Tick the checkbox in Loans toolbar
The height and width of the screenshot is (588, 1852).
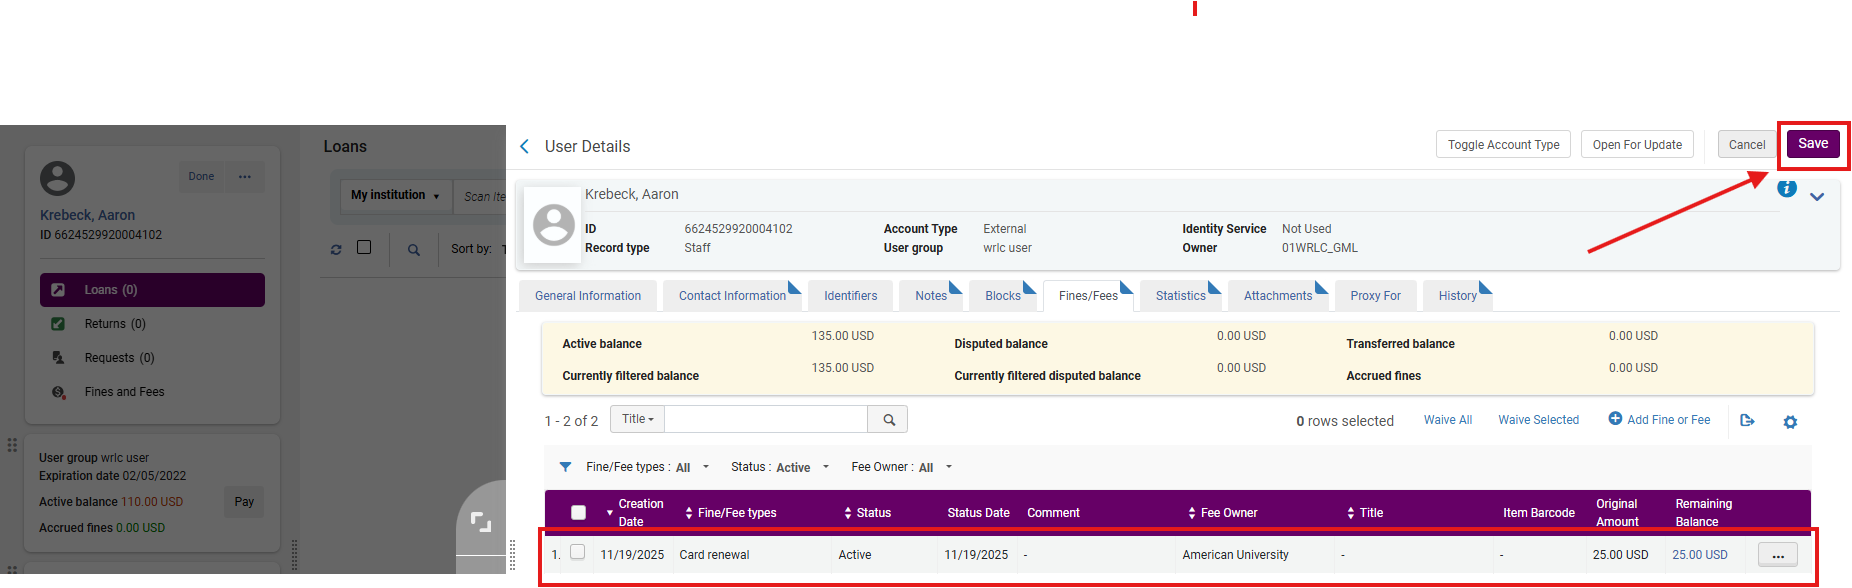[x=364, y=247]
